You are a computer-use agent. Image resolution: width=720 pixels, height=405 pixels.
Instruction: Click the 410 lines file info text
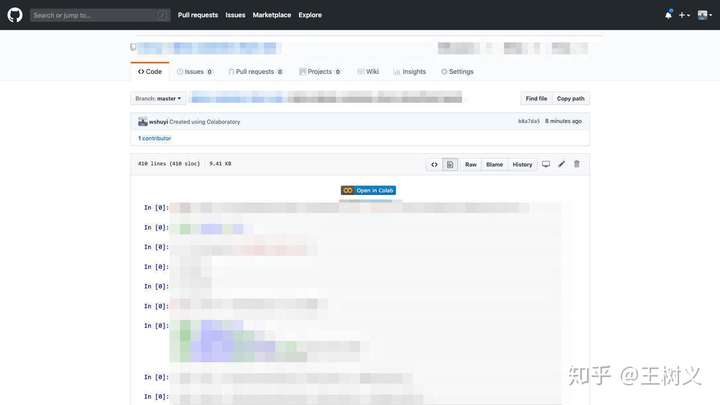(x=184, y=163)
